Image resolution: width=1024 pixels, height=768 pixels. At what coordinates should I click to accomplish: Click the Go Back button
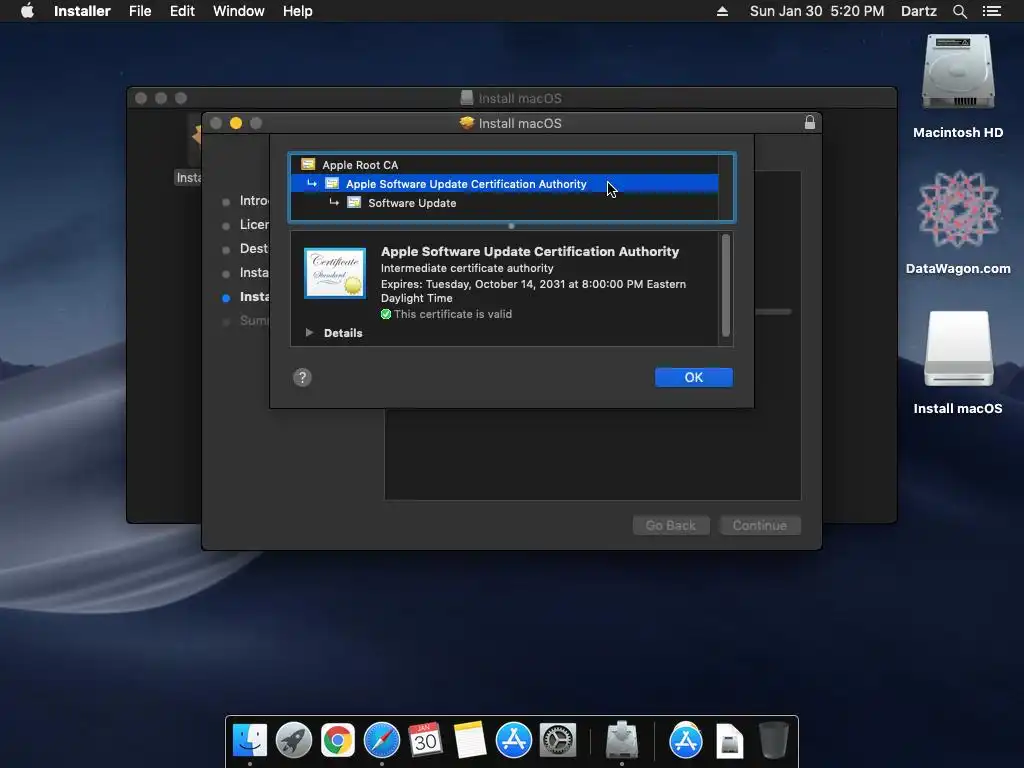click(x=671, y=525)
